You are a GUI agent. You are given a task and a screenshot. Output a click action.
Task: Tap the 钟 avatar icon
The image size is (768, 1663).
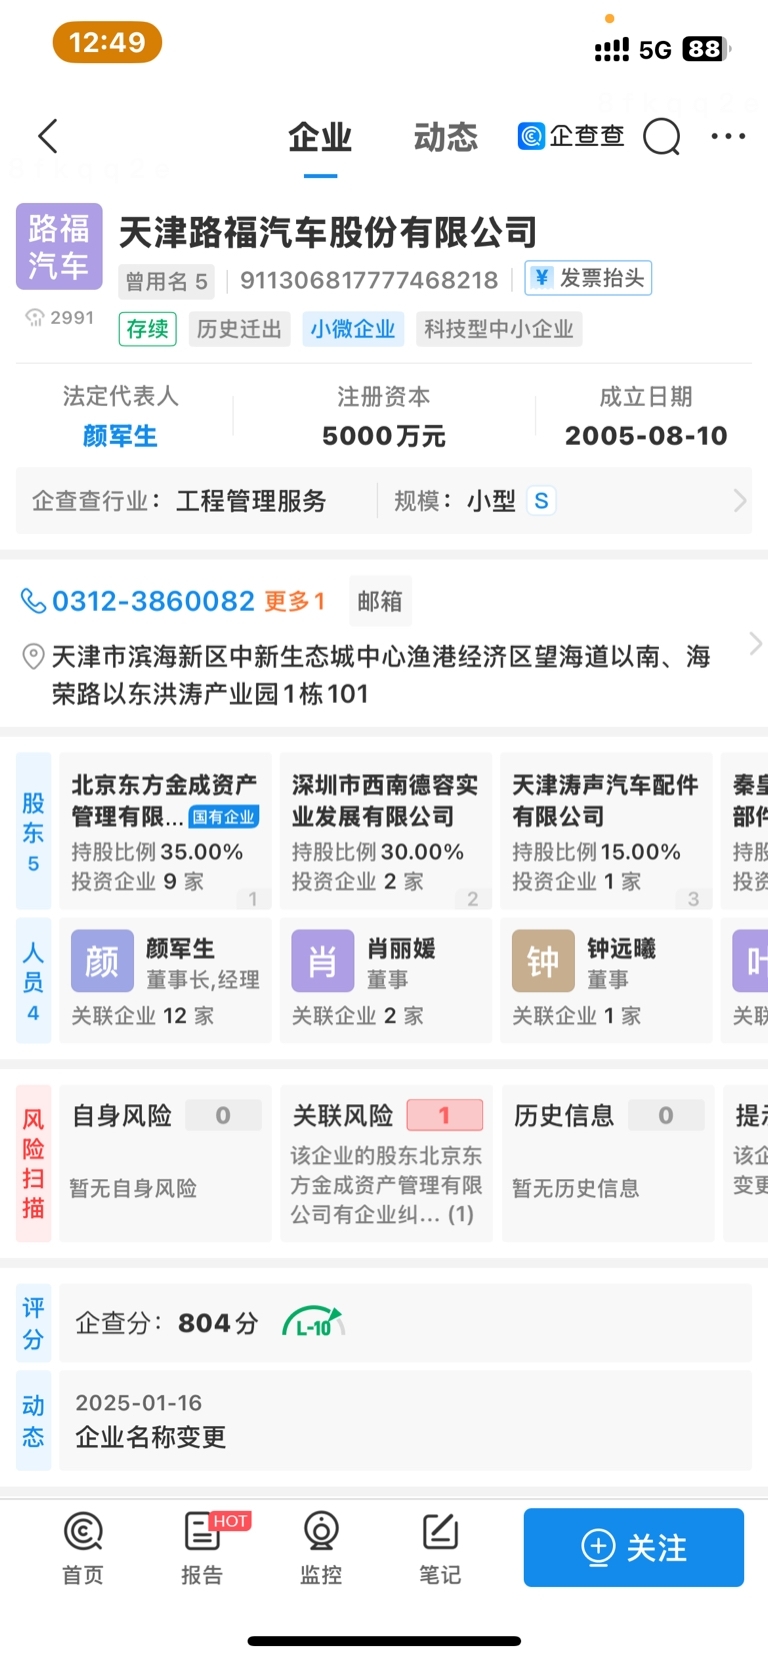point(543,961)
